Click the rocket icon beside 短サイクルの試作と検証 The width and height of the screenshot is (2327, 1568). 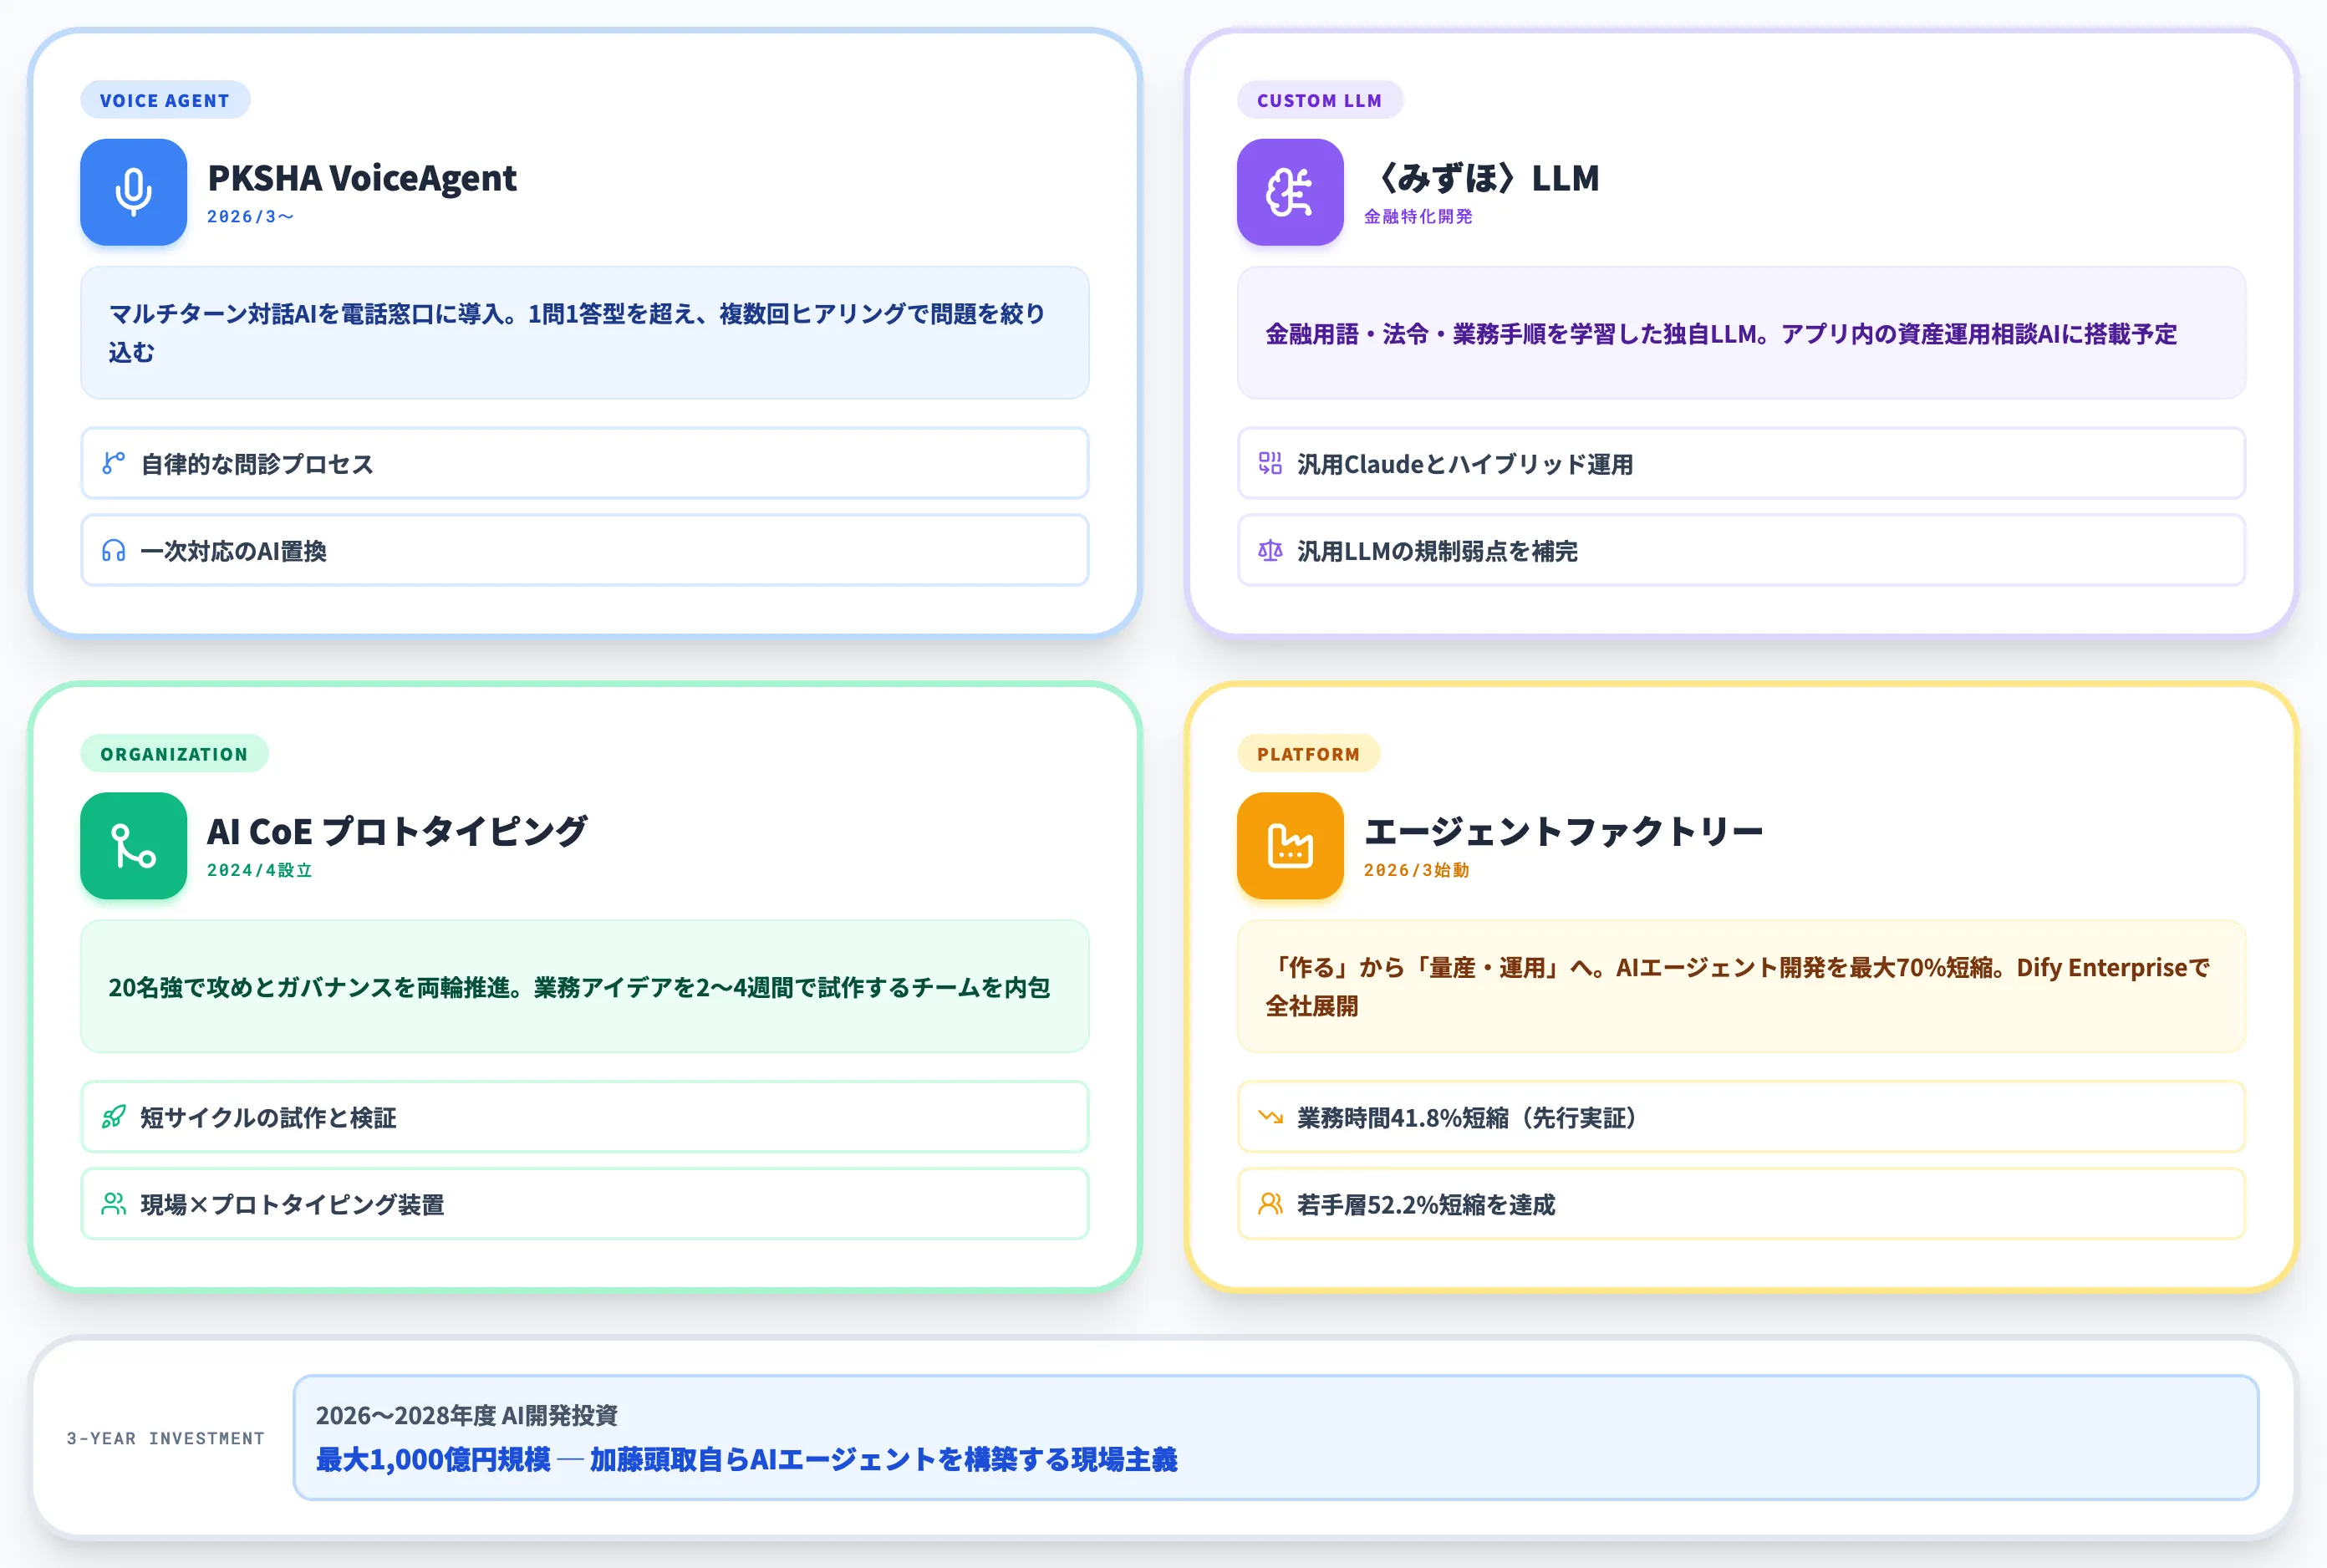114,1116
